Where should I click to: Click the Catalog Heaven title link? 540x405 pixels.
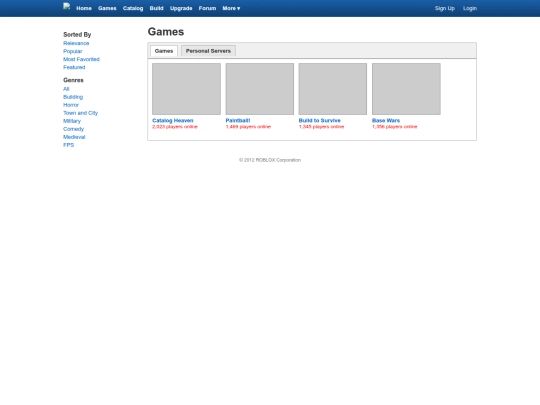pyautogui.click(x=173, y=121)
